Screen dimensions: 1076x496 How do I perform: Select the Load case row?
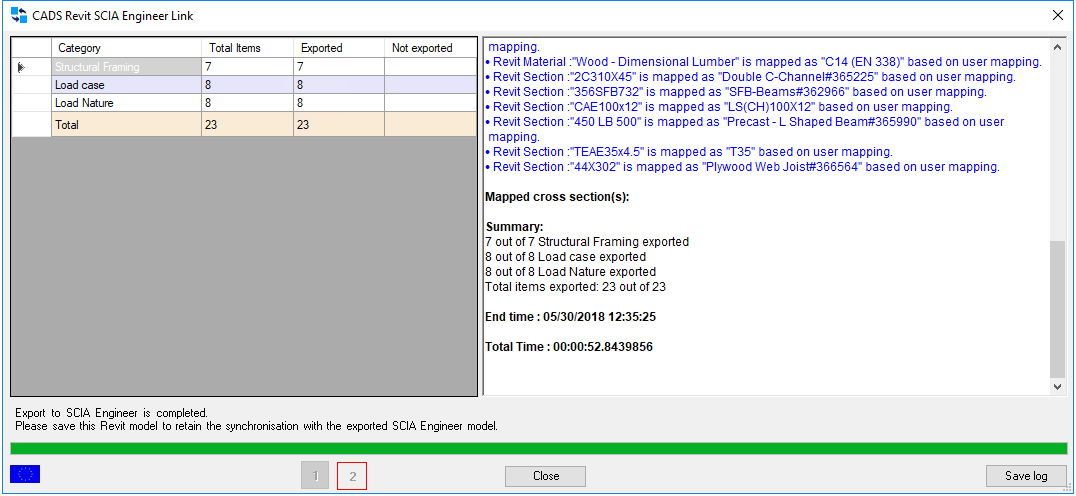[125, 85]
